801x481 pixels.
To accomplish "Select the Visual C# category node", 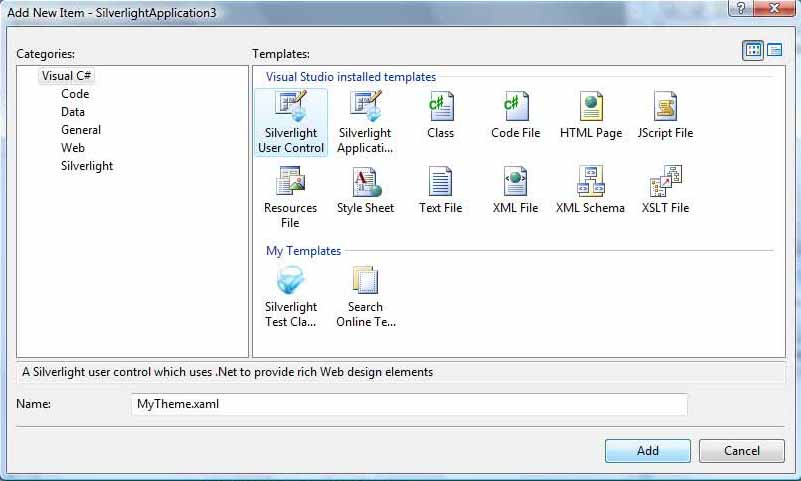I will [67, 76].
